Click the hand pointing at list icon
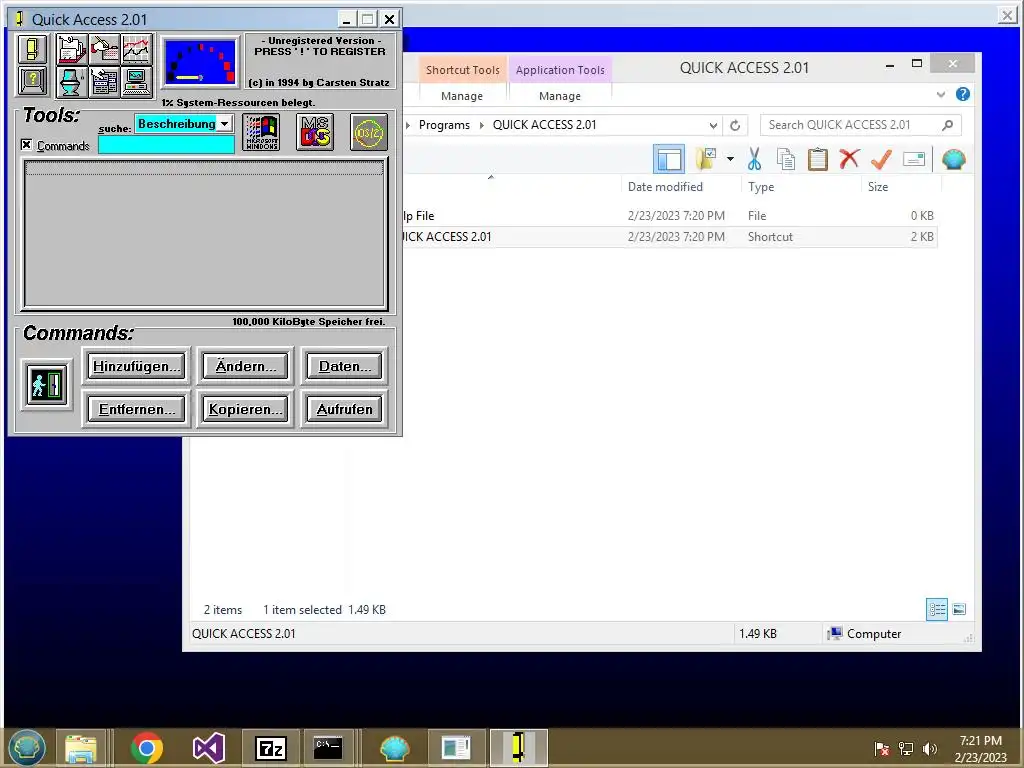Screen dimensions: 1024x768 tap(104, 82)
